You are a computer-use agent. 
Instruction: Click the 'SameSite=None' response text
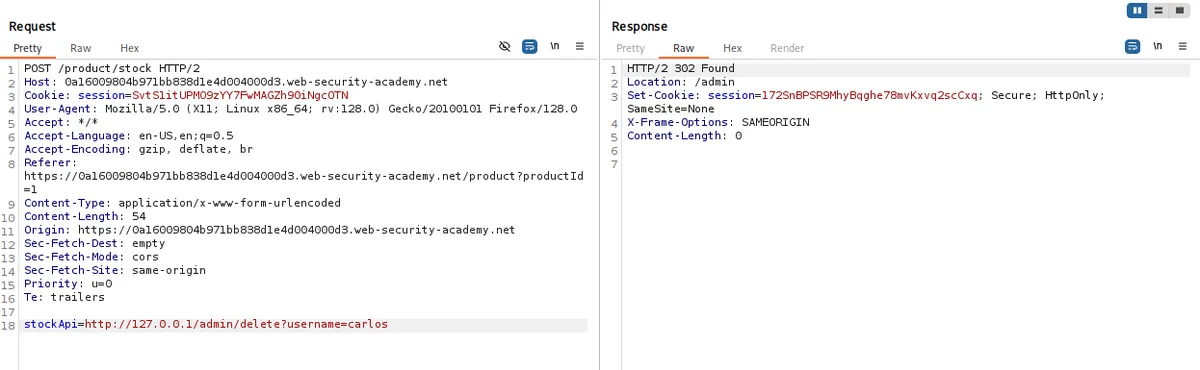tap(670, 108)
